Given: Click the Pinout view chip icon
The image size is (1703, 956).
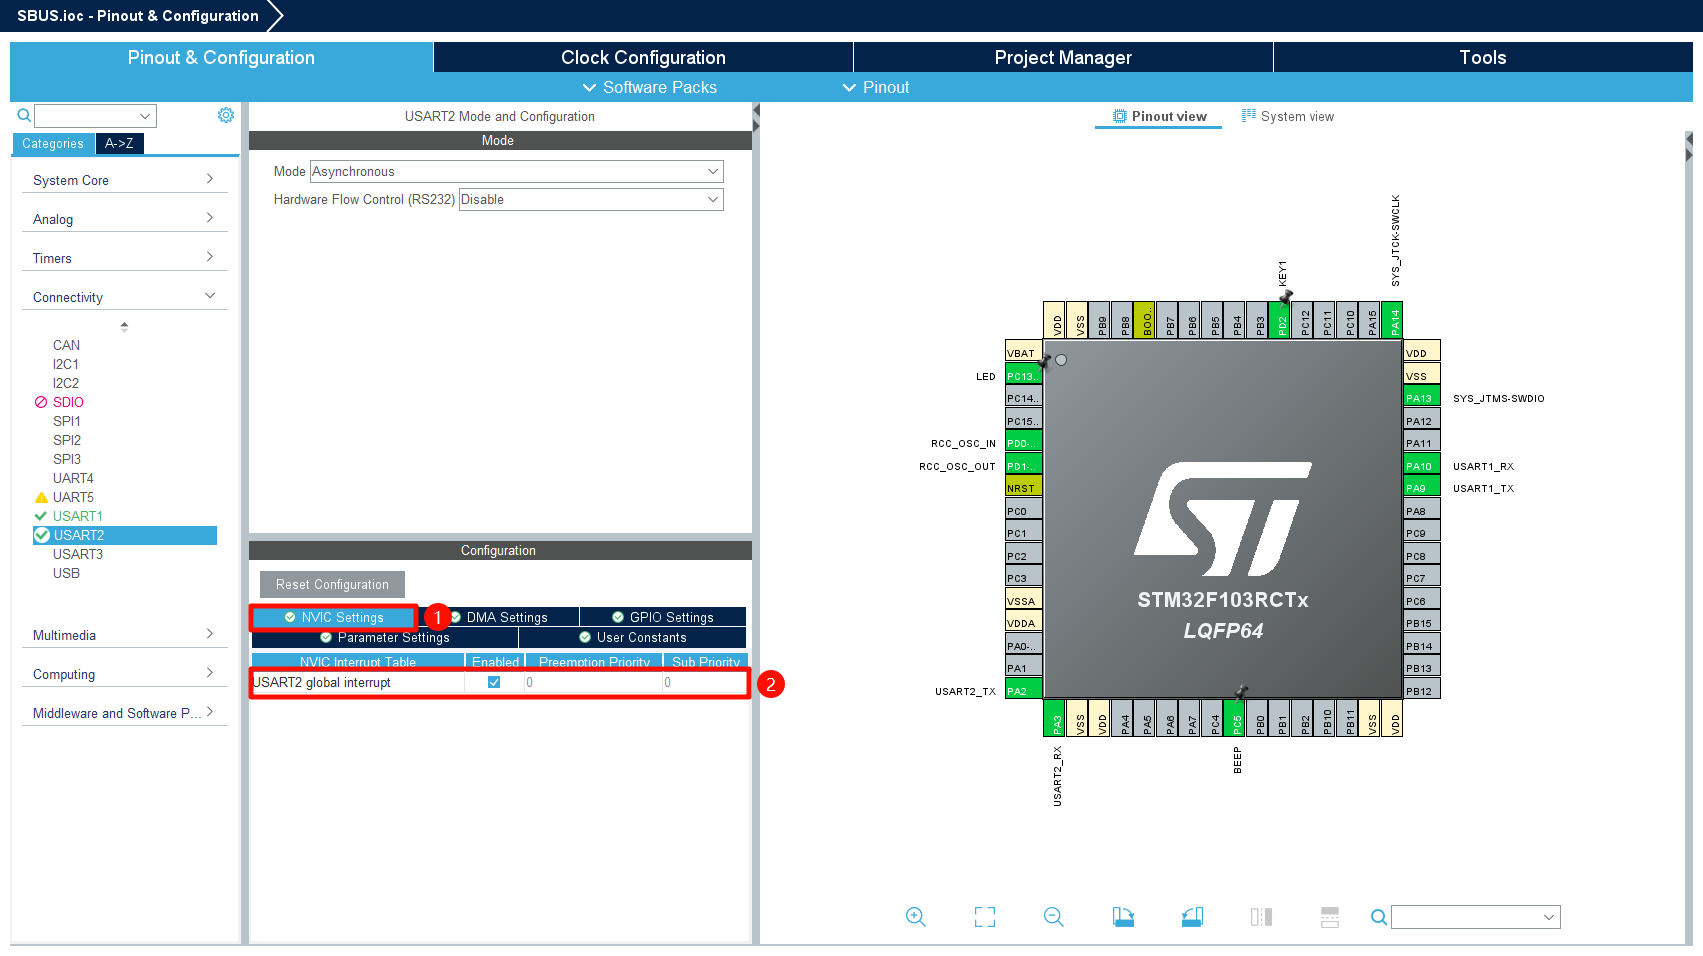Looking at the screenshot, I should [1120, 116].
